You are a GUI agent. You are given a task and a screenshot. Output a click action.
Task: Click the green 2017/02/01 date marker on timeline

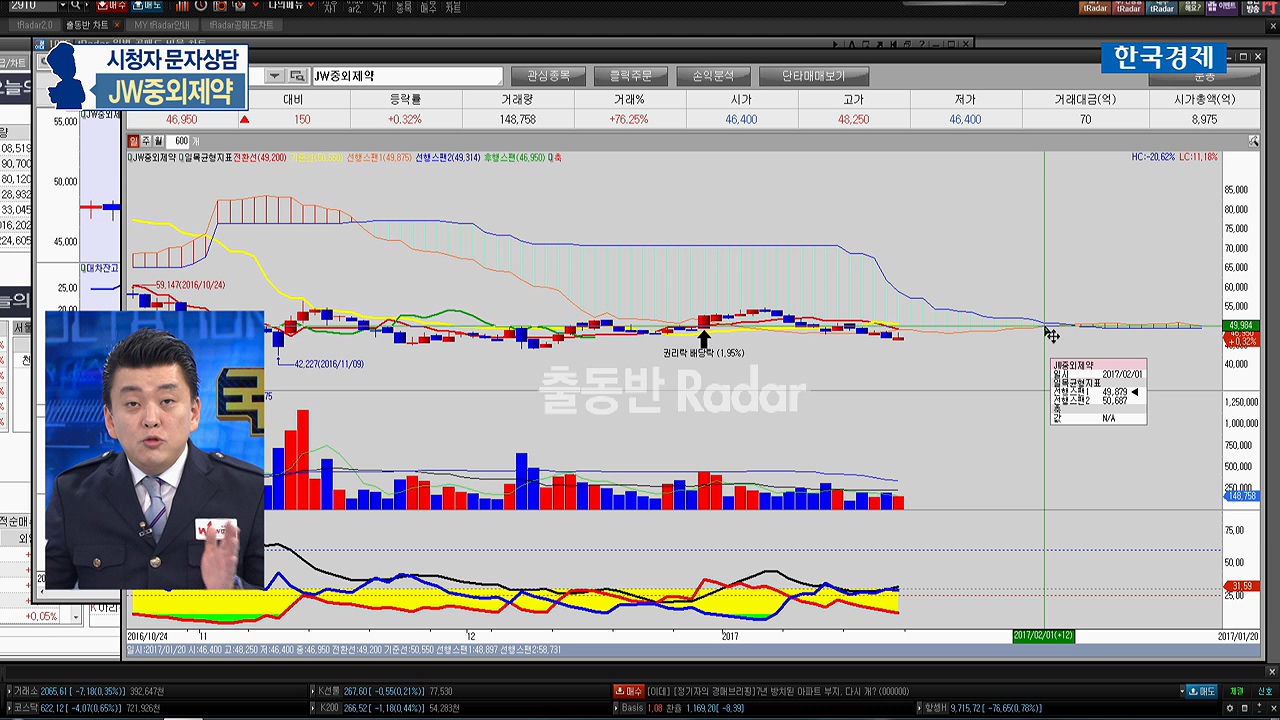pyautogui.click(x=1043, y=636)
